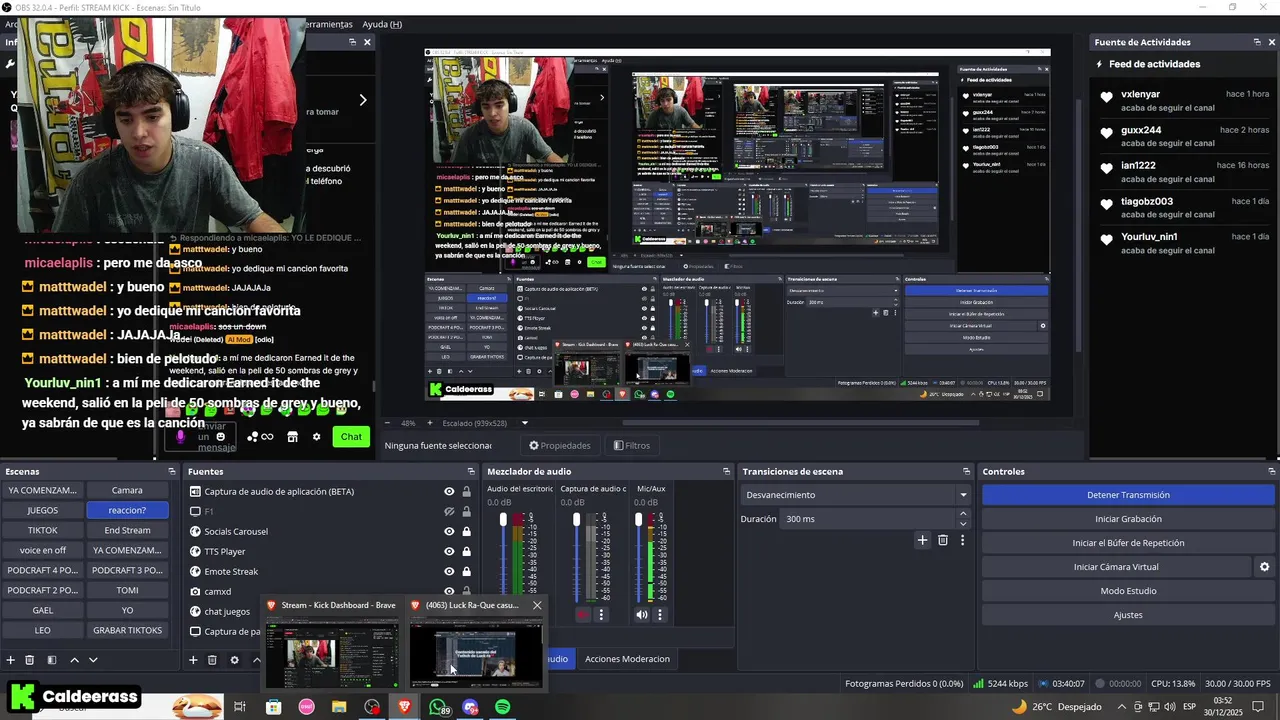Open preview scaling dropdown arrow

coord(524,423)
